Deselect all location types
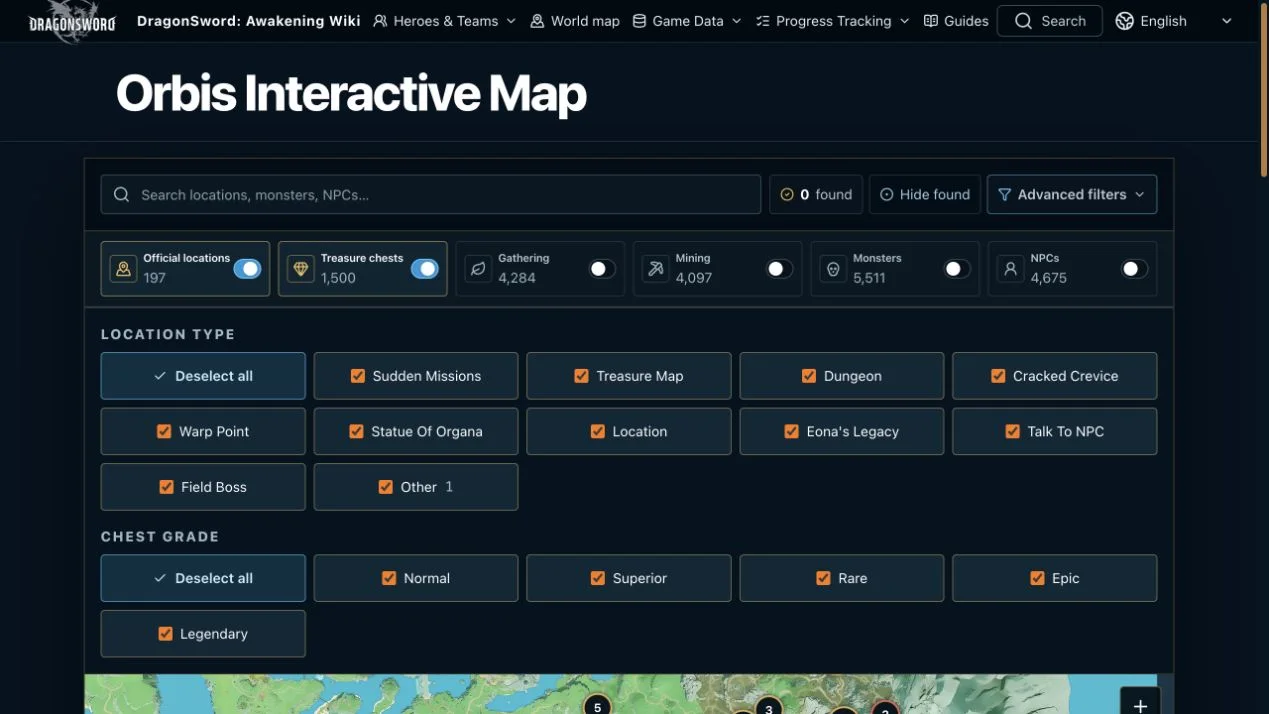 click(x=203, y=376)
